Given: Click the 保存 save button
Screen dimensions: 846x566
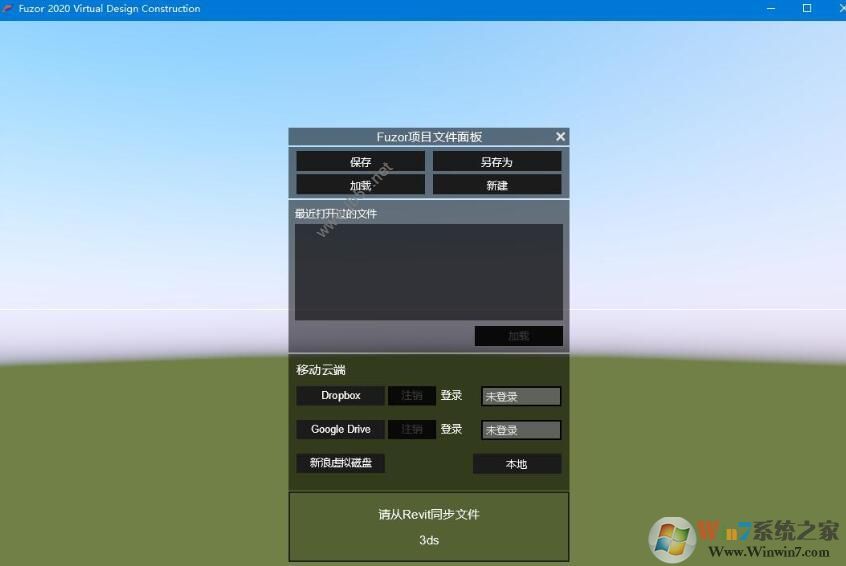Looking at the screenshot, I should tap(360, 161).
